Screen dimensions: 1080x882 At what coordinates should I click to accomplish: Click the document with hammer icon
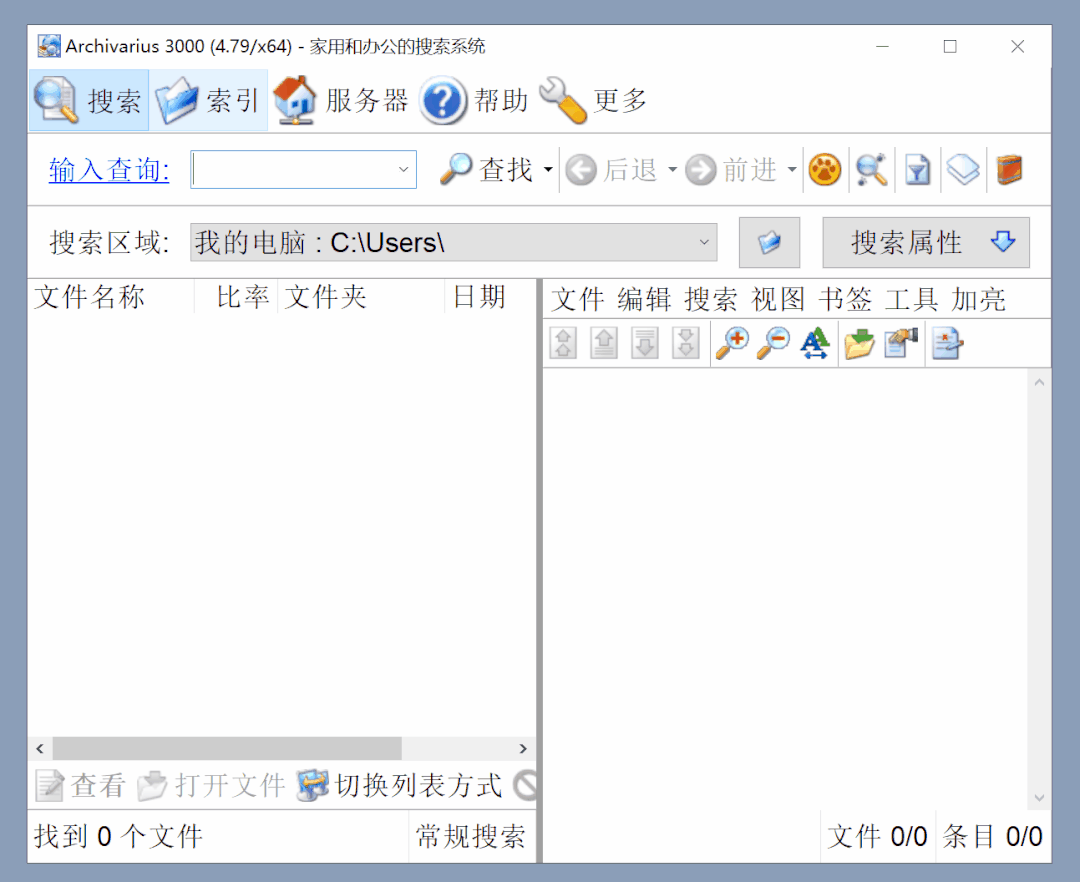click(x=901, y=343)
